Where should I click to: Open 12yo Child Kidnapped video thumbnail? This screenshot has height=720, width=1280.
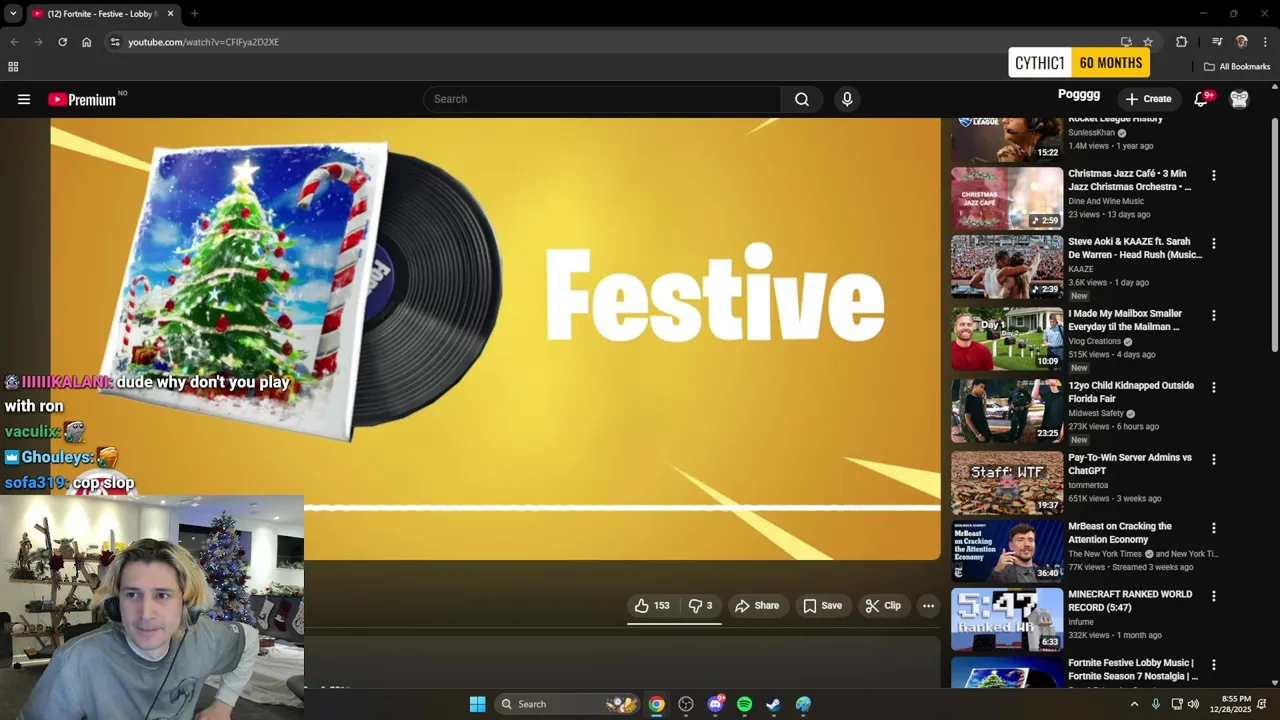(x=1007, y=410)
